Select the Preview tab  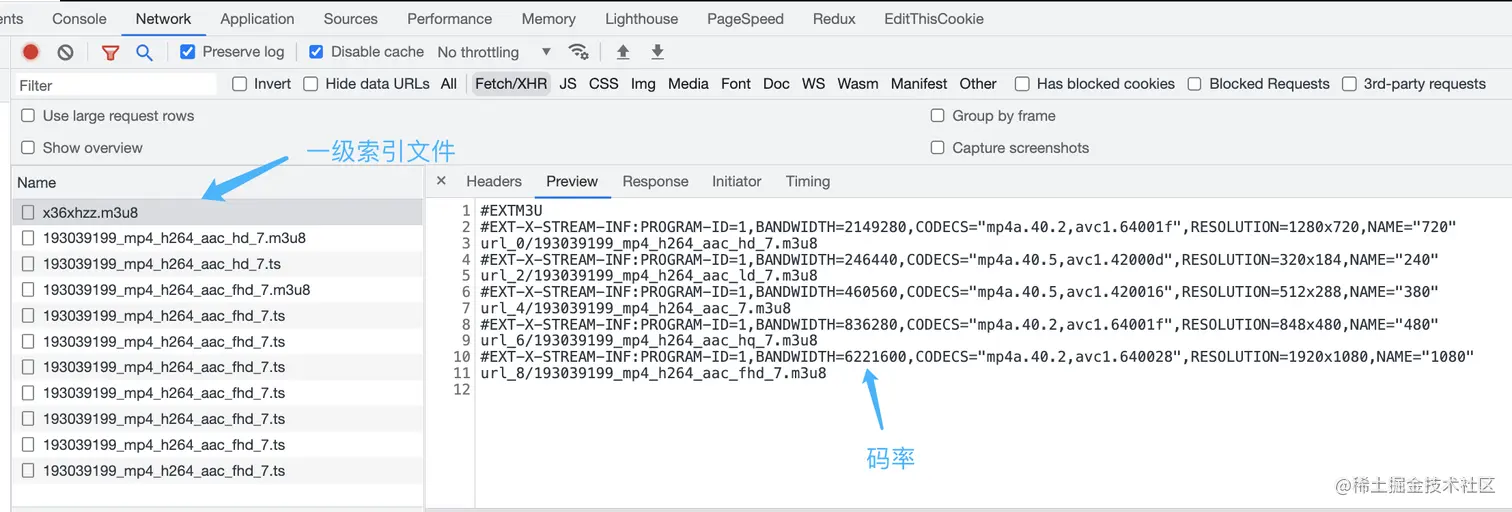[x=572, y=181]
